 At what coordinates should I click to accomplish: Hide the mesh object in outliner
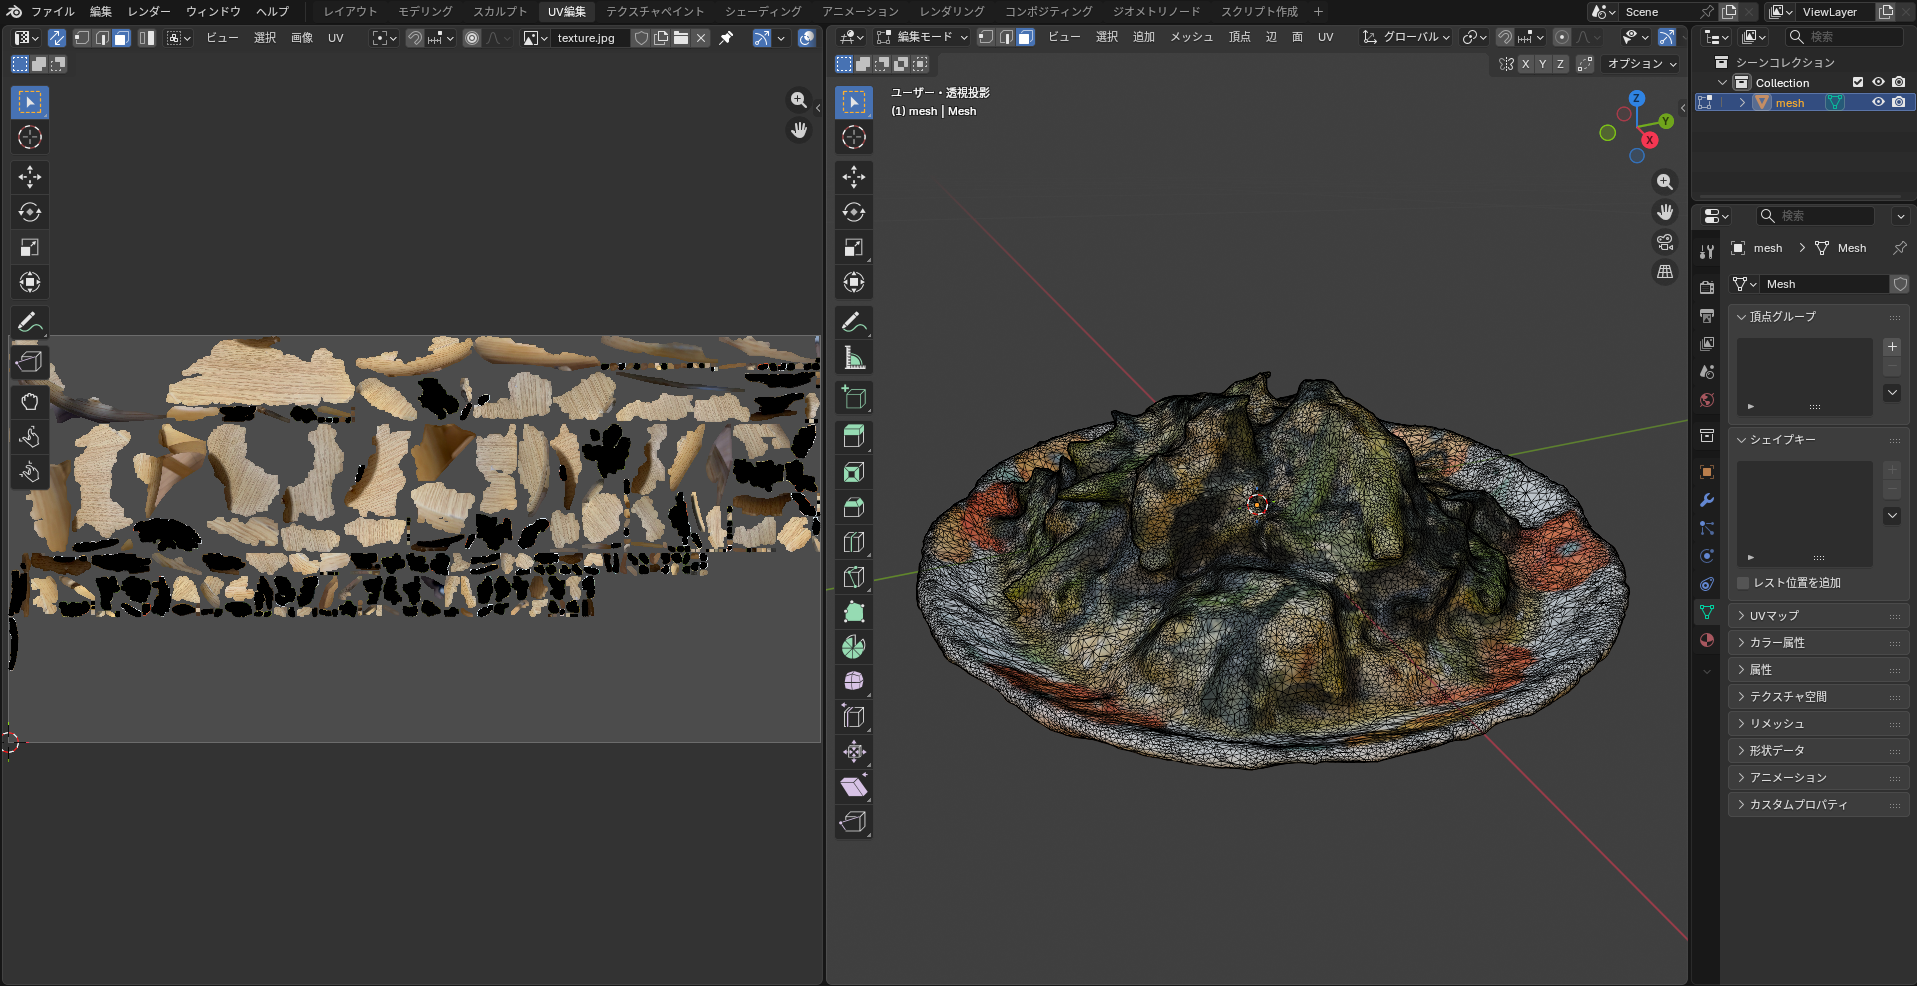point(1878,102)
